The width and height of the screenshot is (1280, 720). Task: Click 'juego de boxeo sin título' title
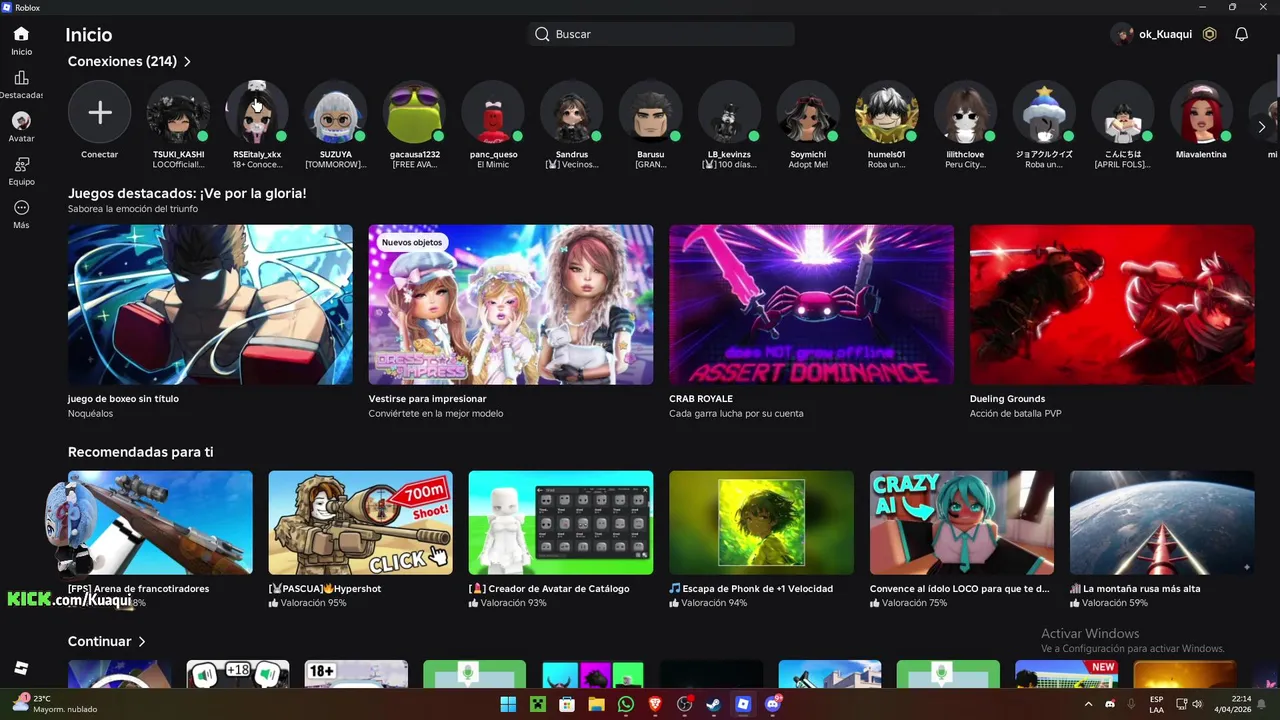click(x=123, y=399)
